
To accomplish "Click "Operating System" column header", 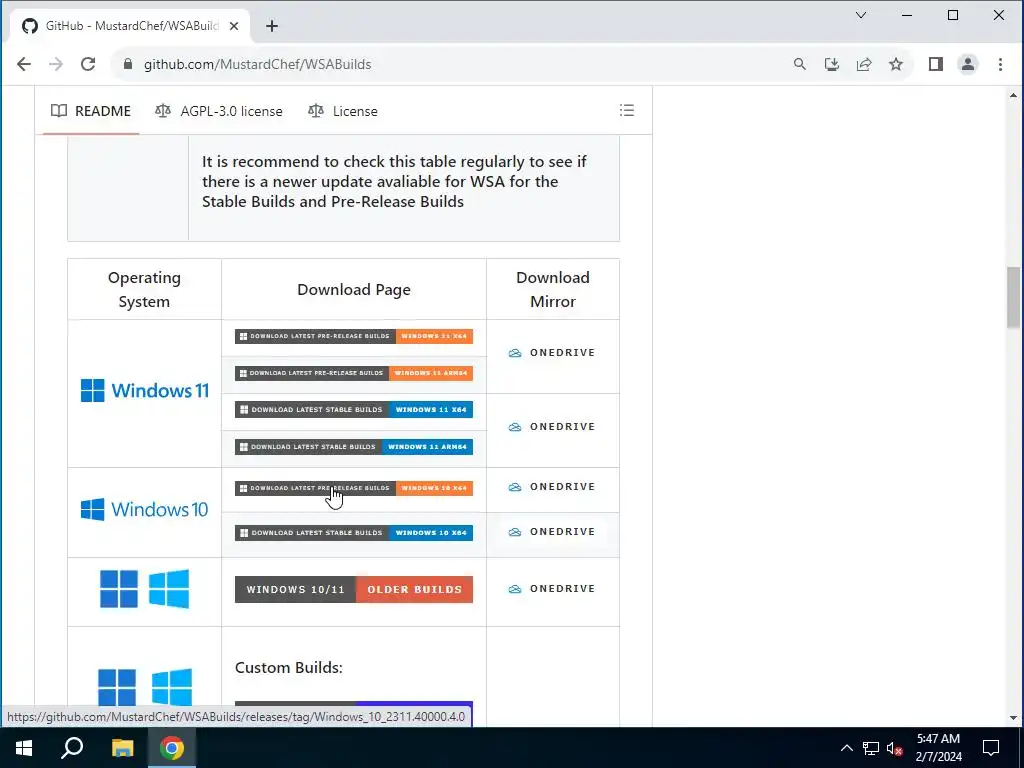I will pos(144,289).
